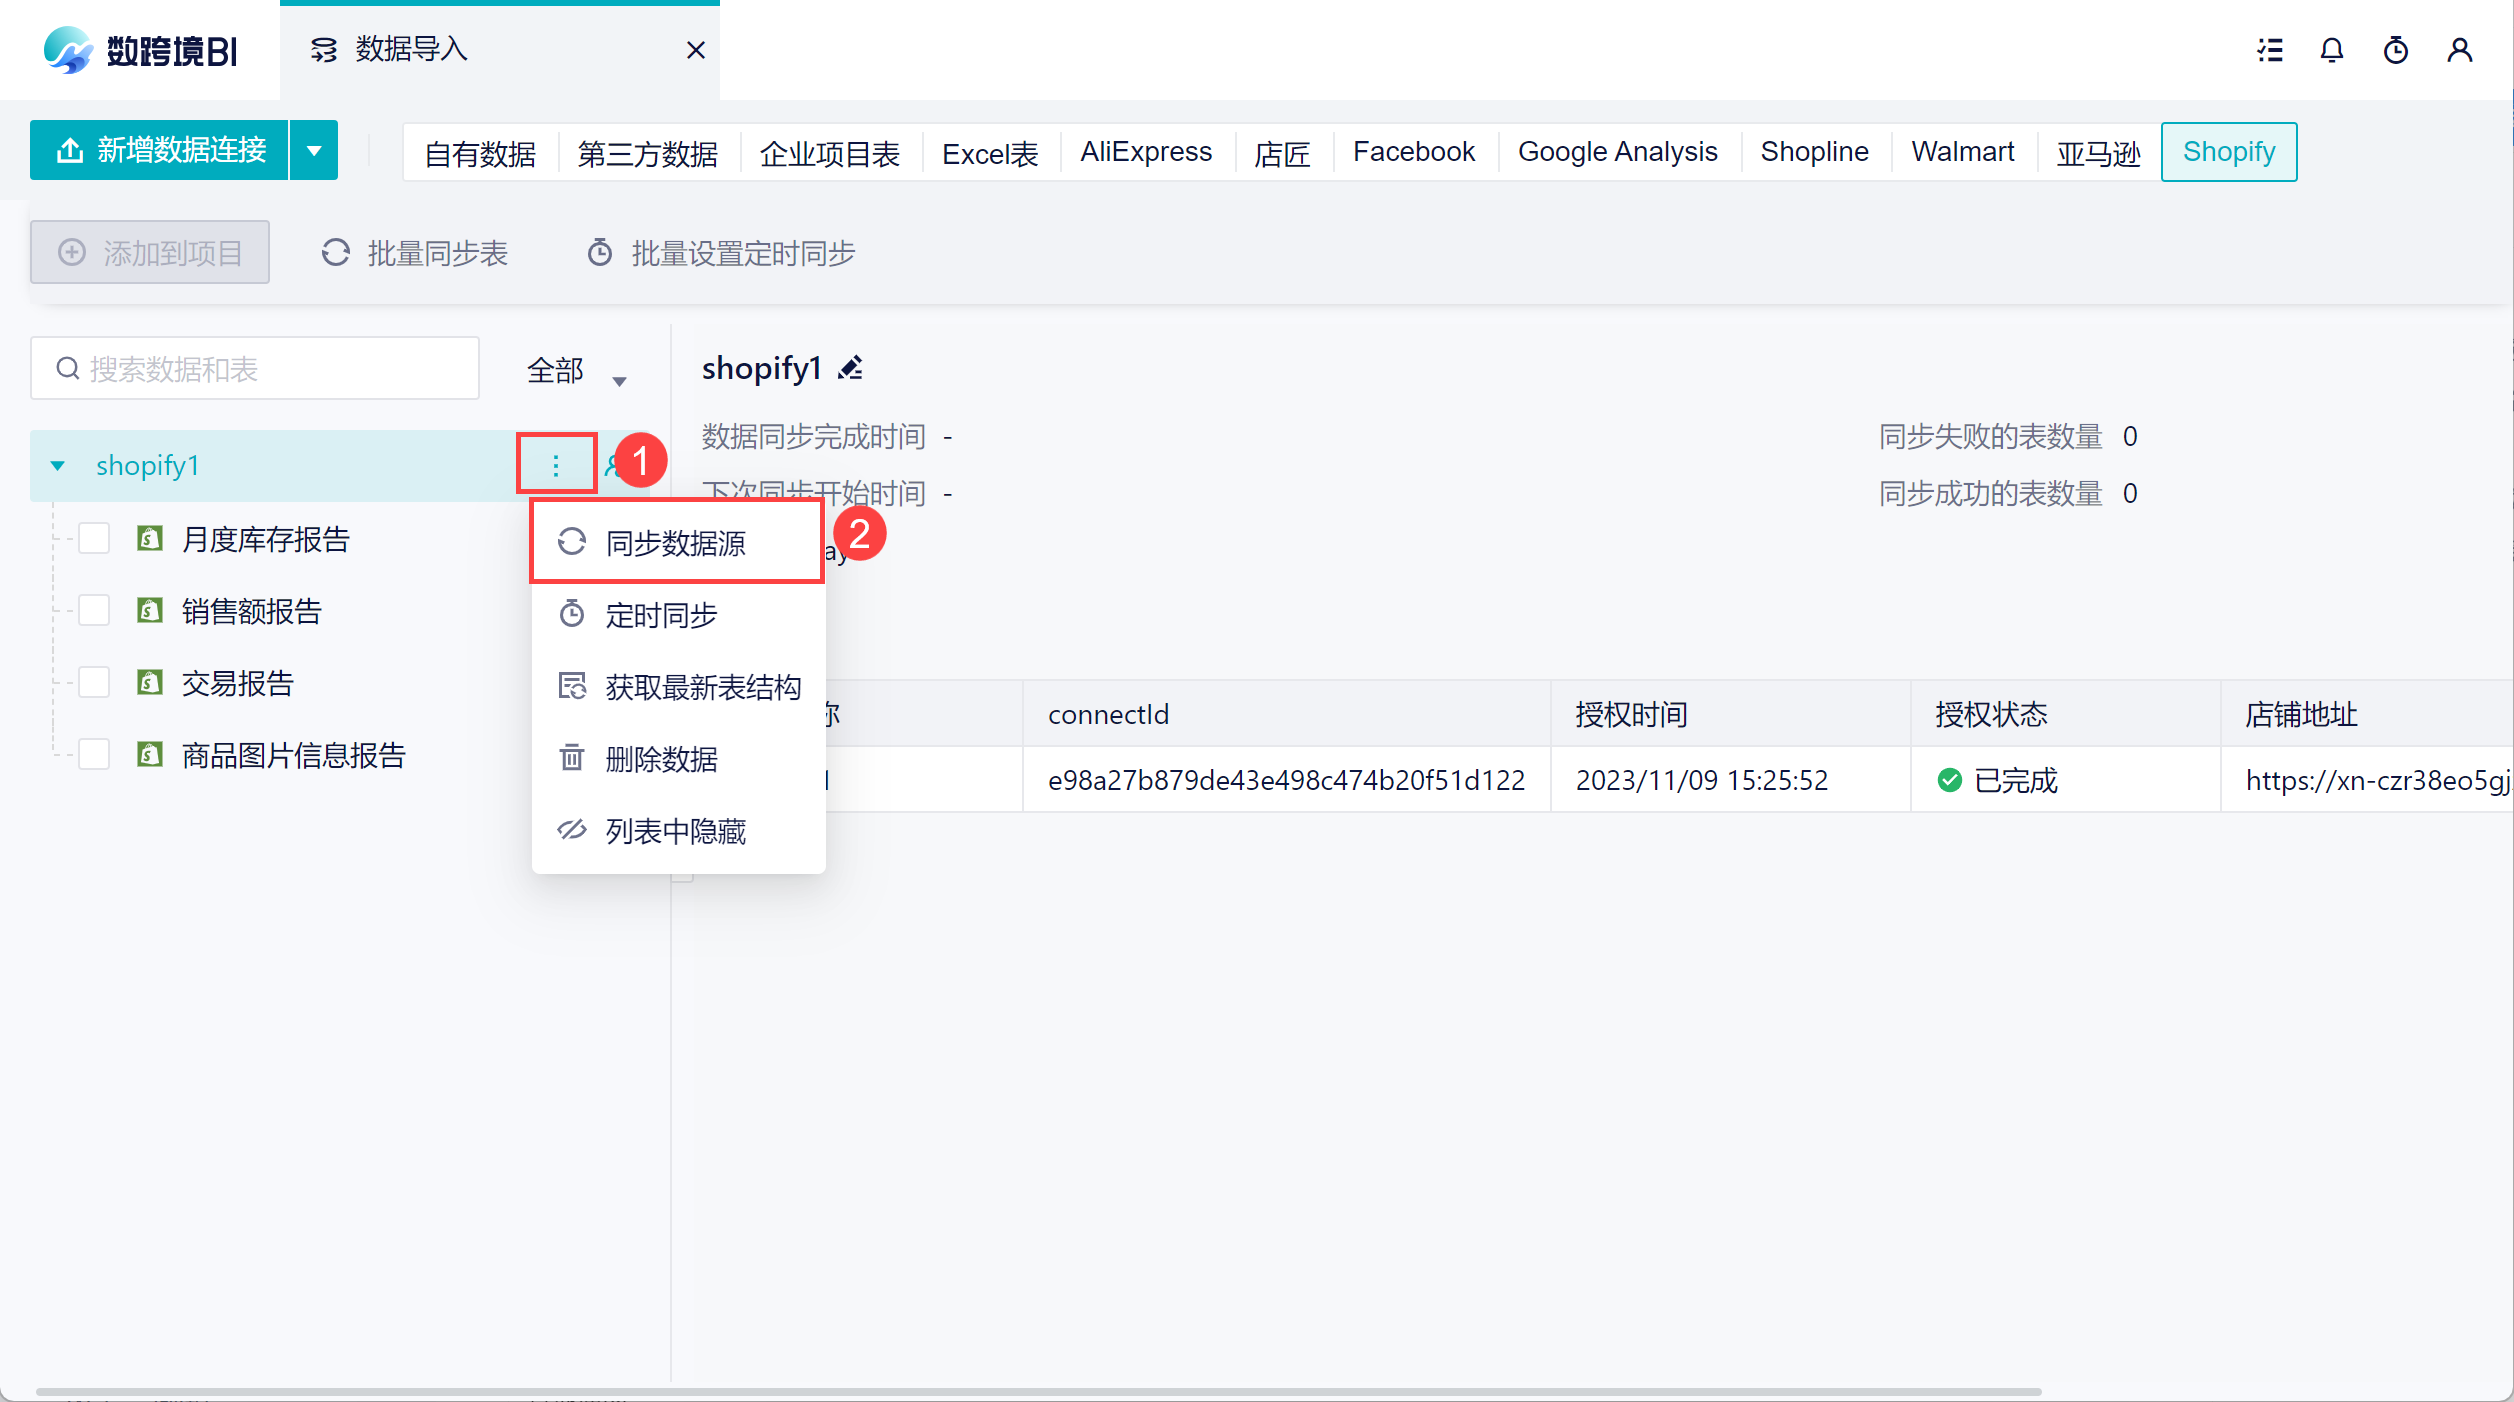Screen dimensions: 2514x1402
Task: Select 删除数据 in the context menu
Action: 661,759
